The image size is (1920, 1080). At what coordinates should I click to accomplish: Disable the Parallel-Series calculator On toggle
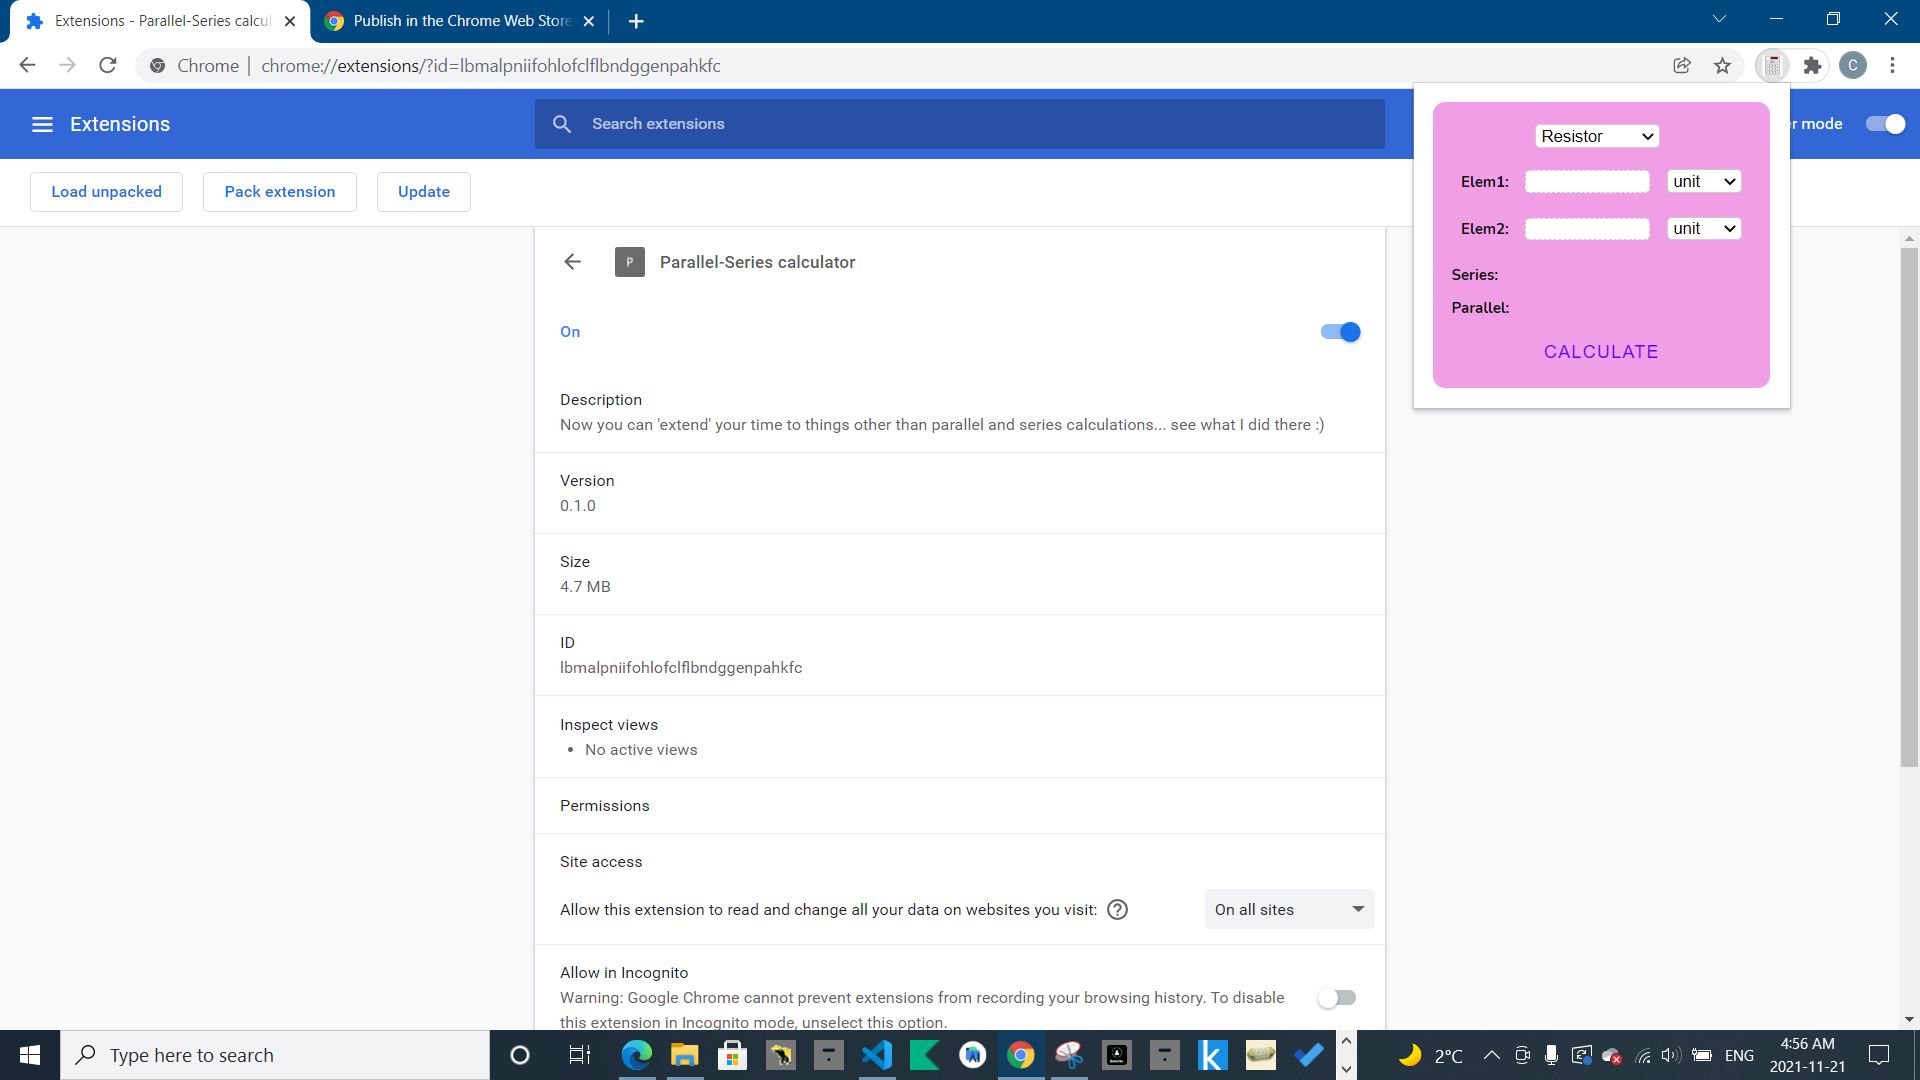[1340, 332]
